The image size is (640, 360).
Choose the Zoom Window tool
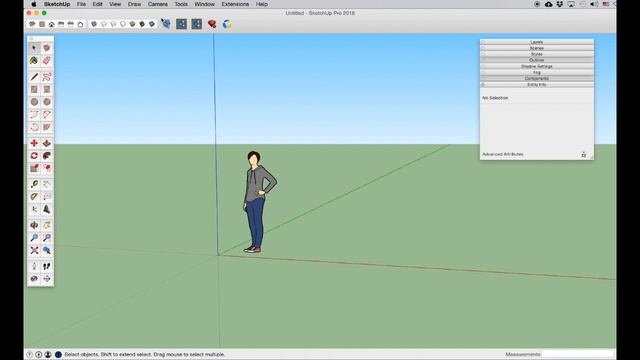[x=47, y=238]
